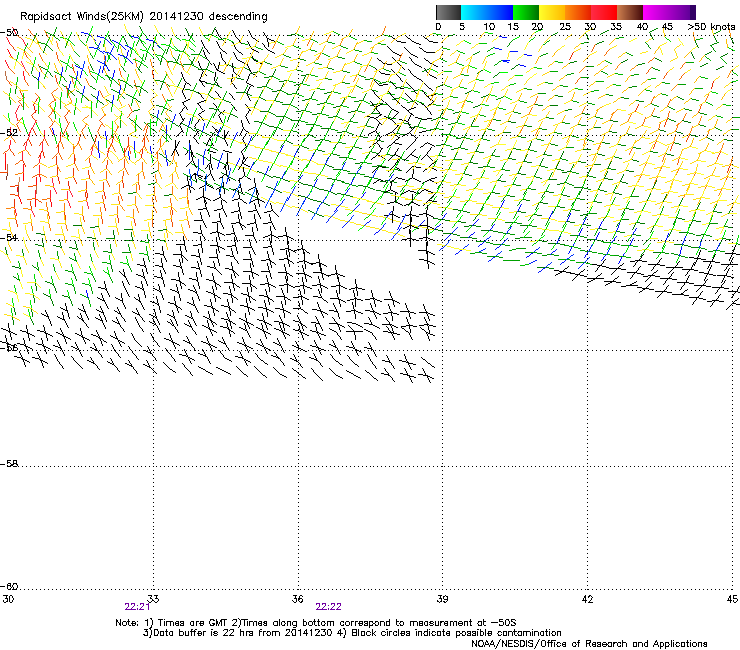Click the latitude label '-54'
The height and width of the screenshot is (650, 740).
pos(9,238)
